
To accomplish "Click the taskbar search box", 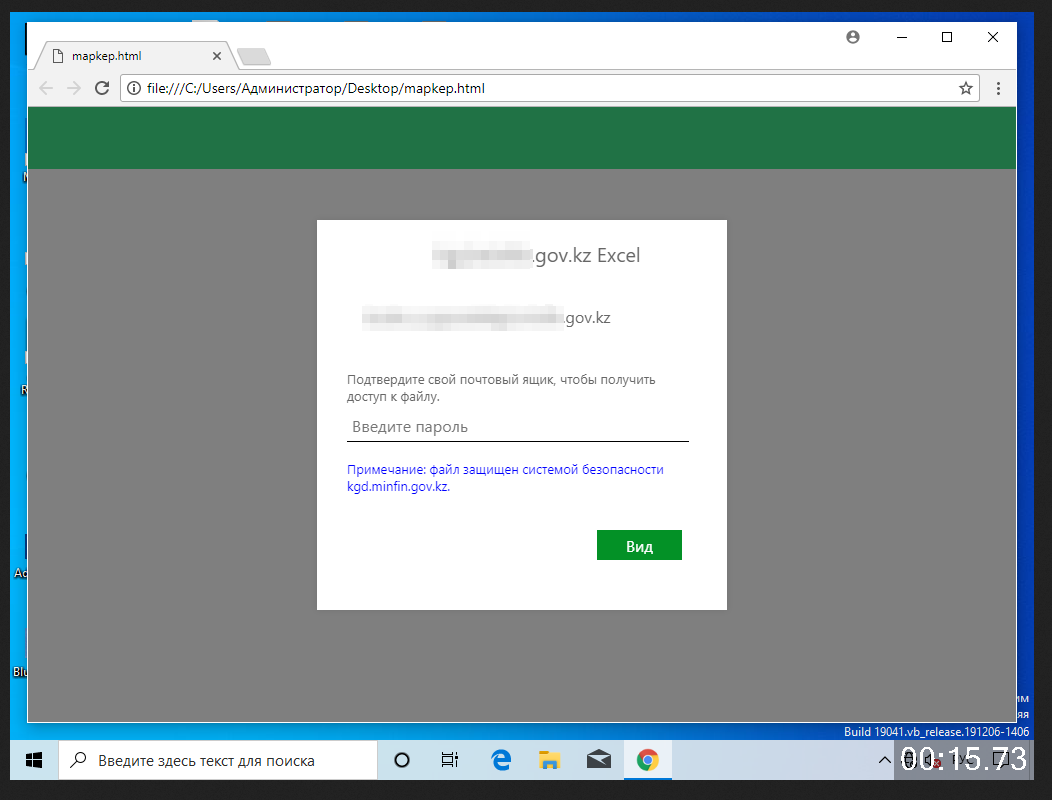I will pyautogui.click(x=218, y=760).
